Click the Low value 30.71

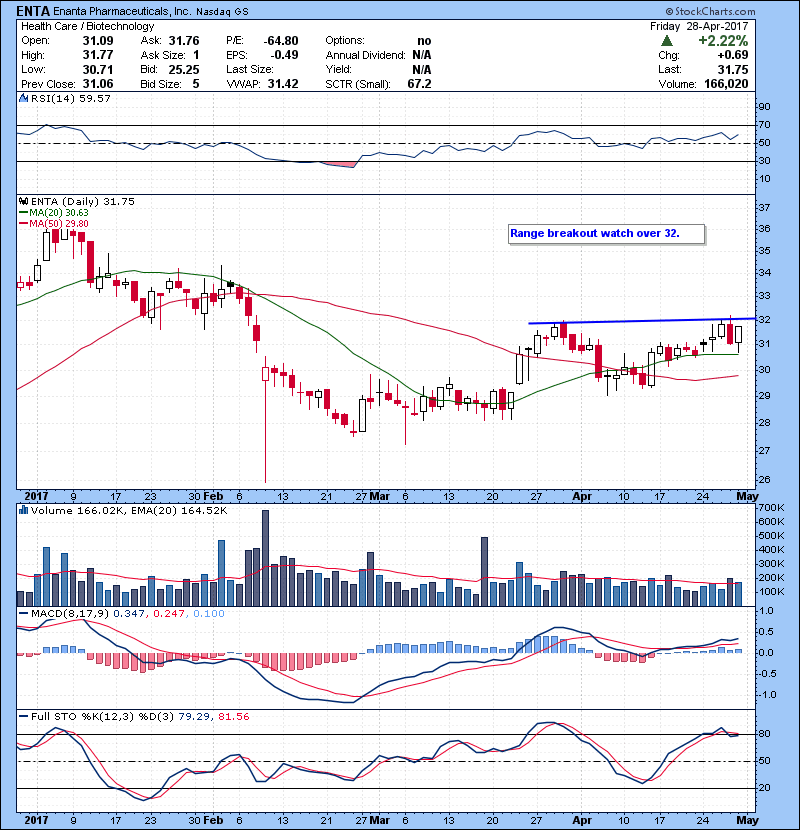(98, 69)
